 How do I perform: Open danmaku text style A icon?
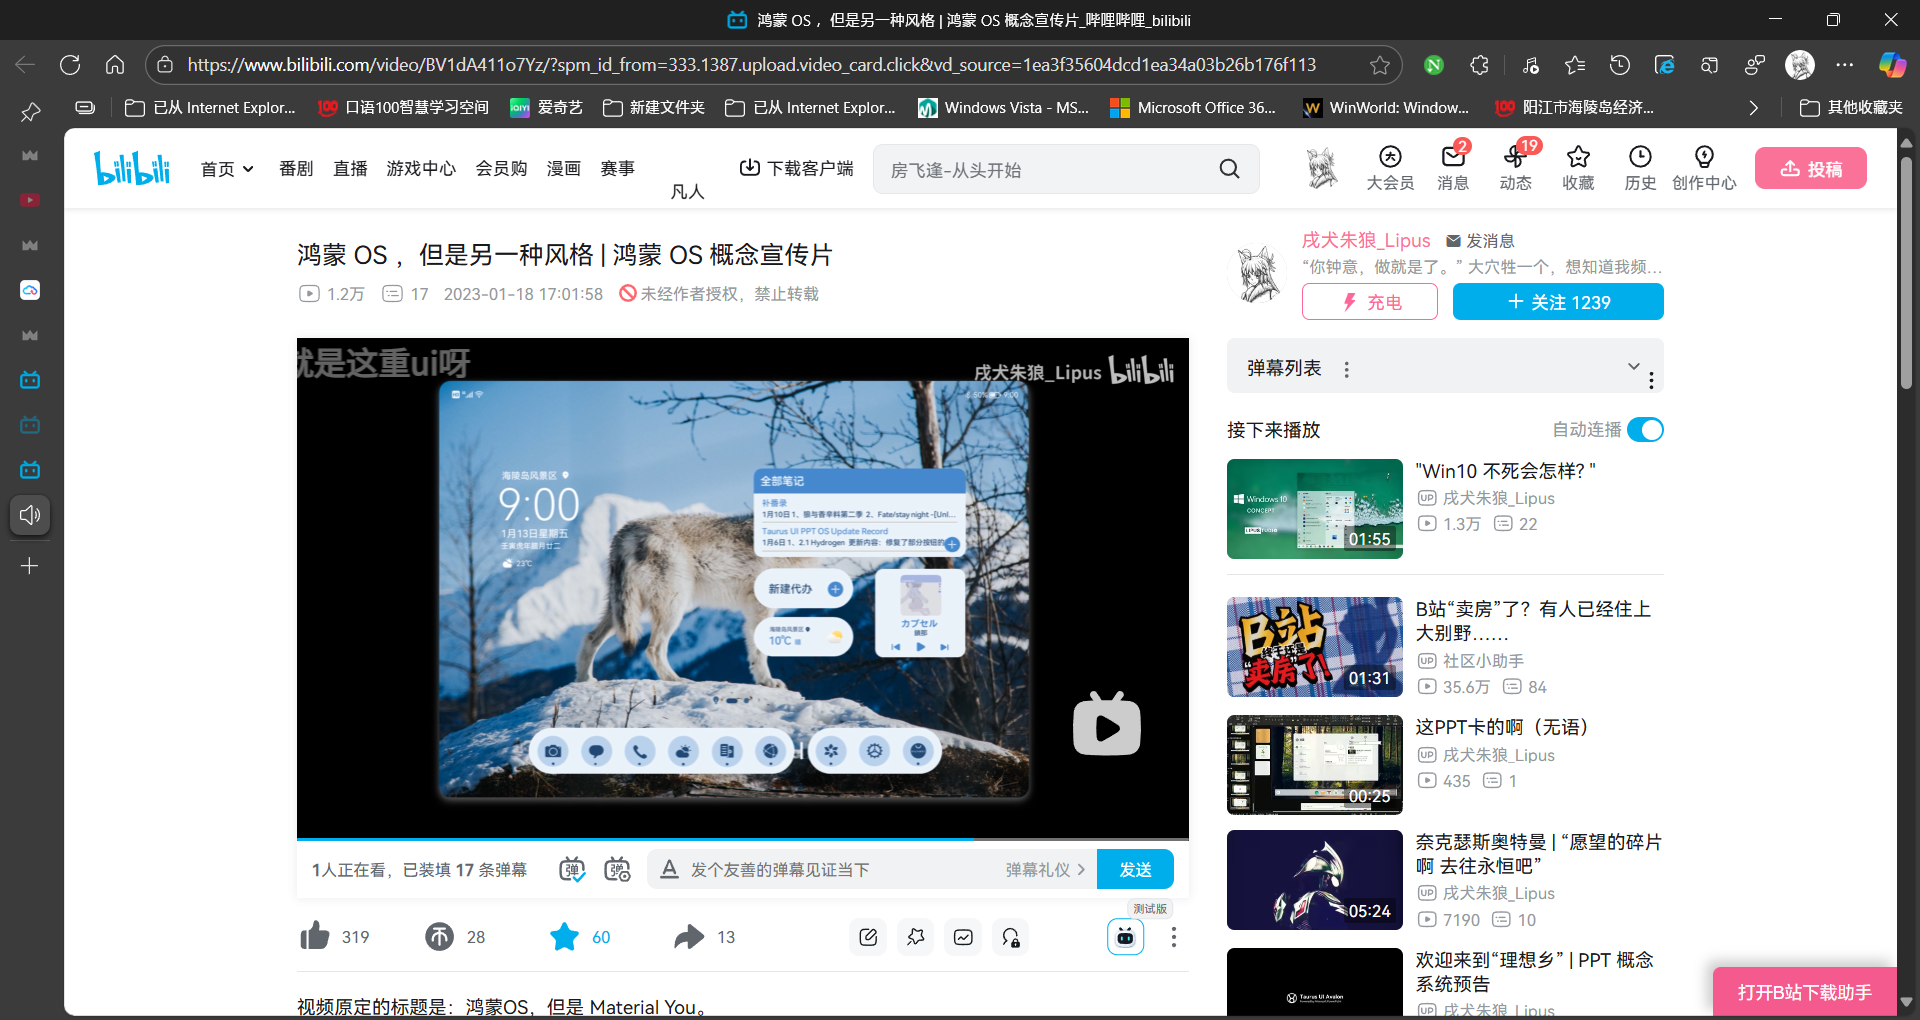point(669,869)
